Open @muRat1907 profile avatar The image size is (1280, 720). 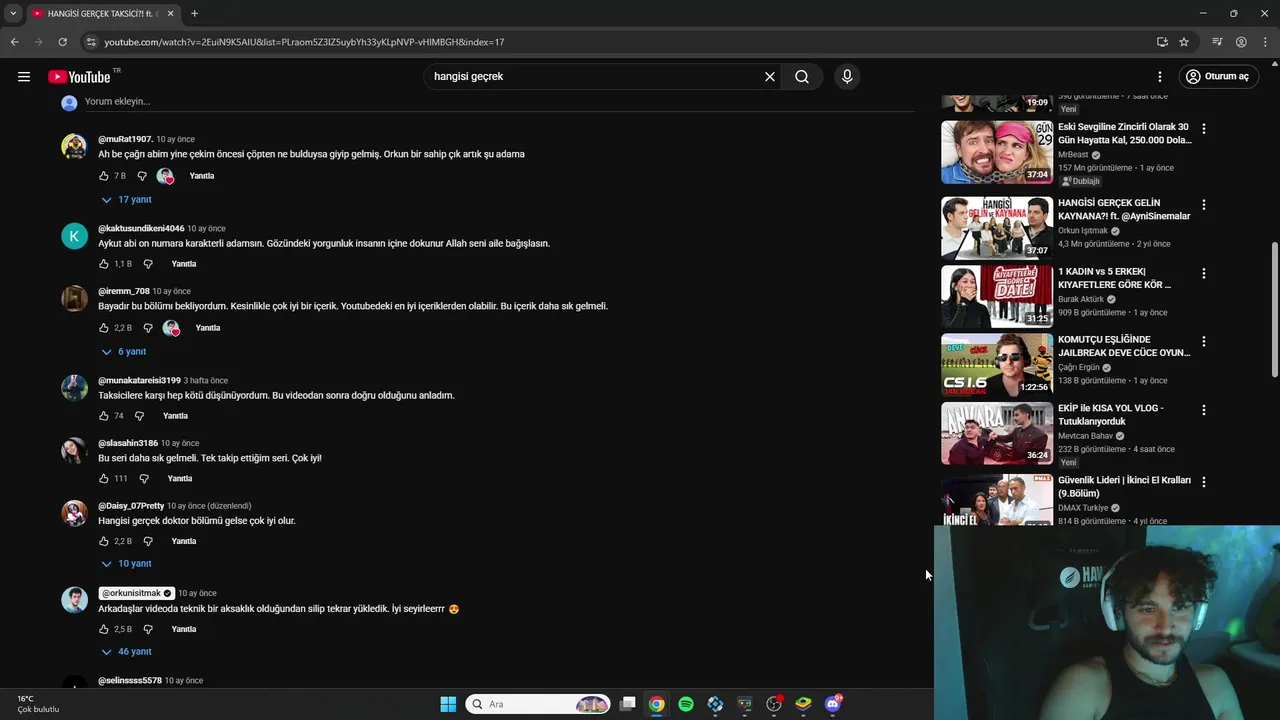(x=74, y=146)
